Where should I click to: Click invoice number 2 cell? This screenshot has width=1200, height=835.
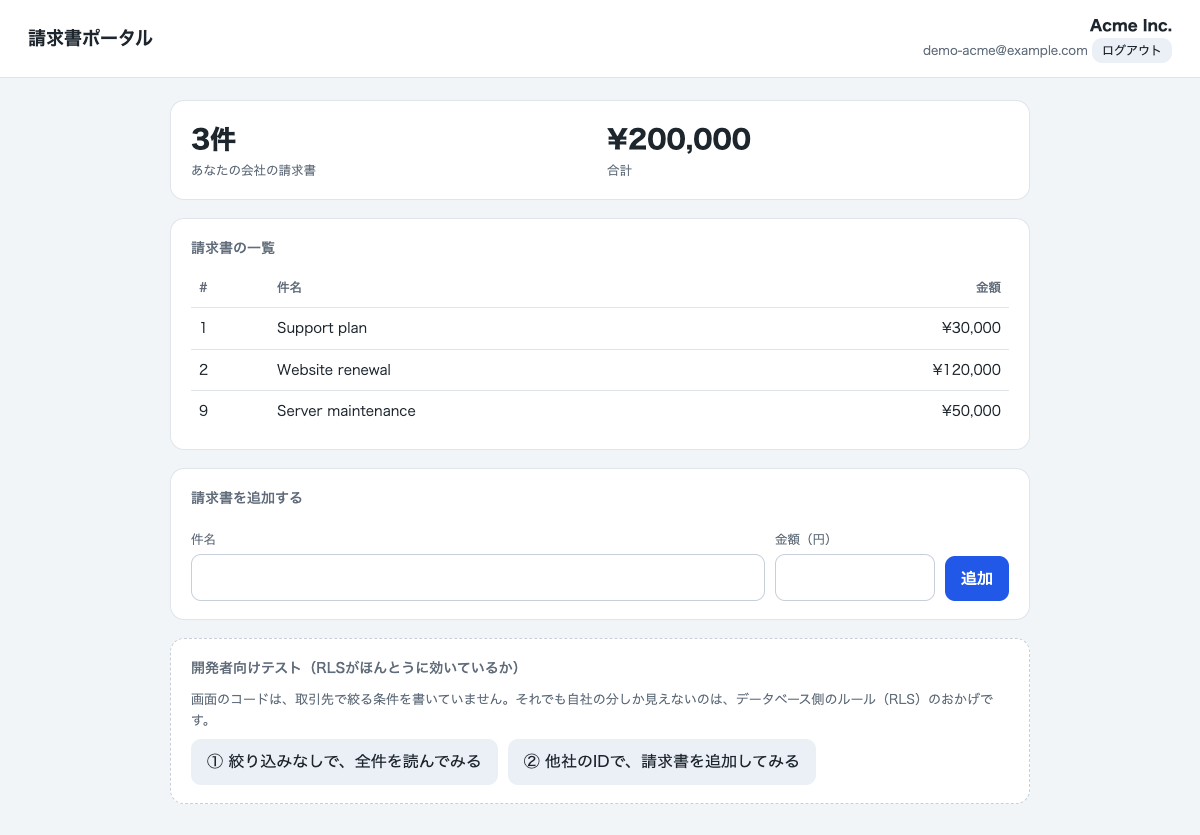pos(203,370)
